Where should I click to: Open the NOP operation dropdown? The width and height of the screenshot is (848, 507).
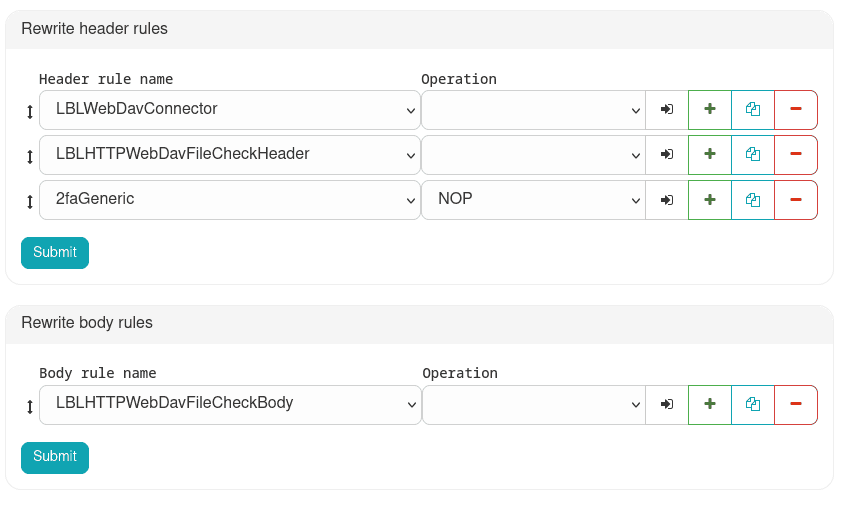[533, 200]
